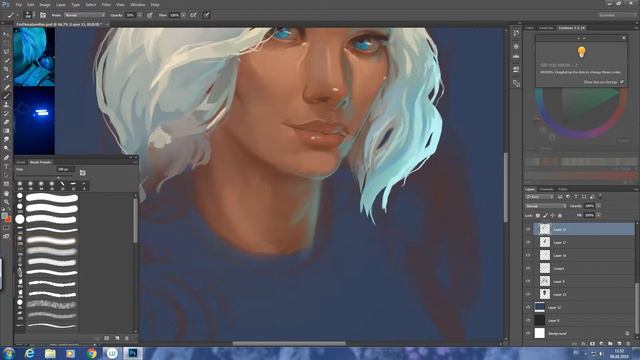Screen dimensions: 640x360
Task: Select the Horizontal Type tool
Action: (x=6, y=167)
